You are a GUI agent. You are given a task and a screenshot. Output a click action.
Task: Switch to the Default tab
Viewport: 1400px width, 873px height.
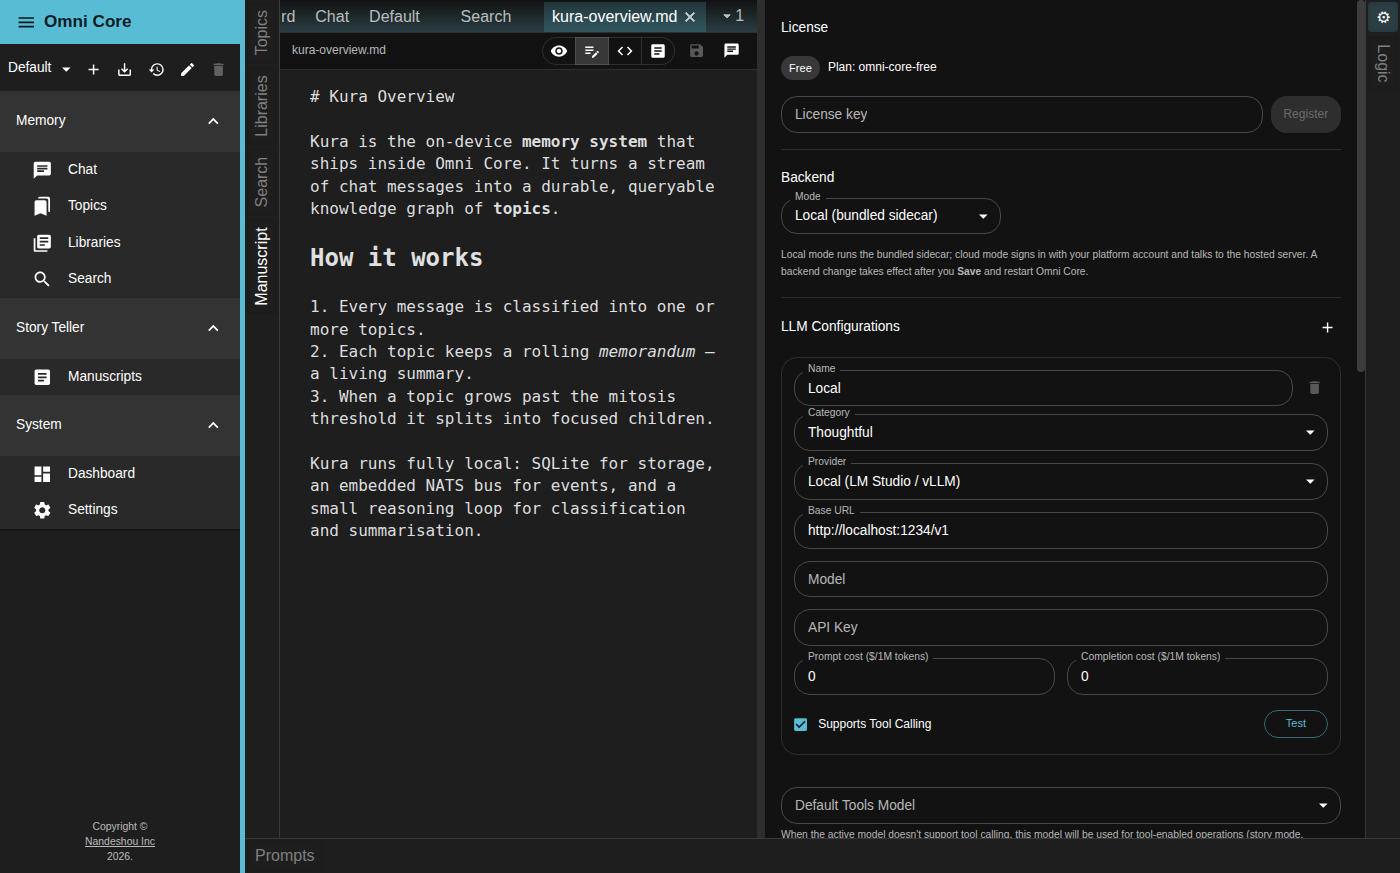click(x=394, y=16)
